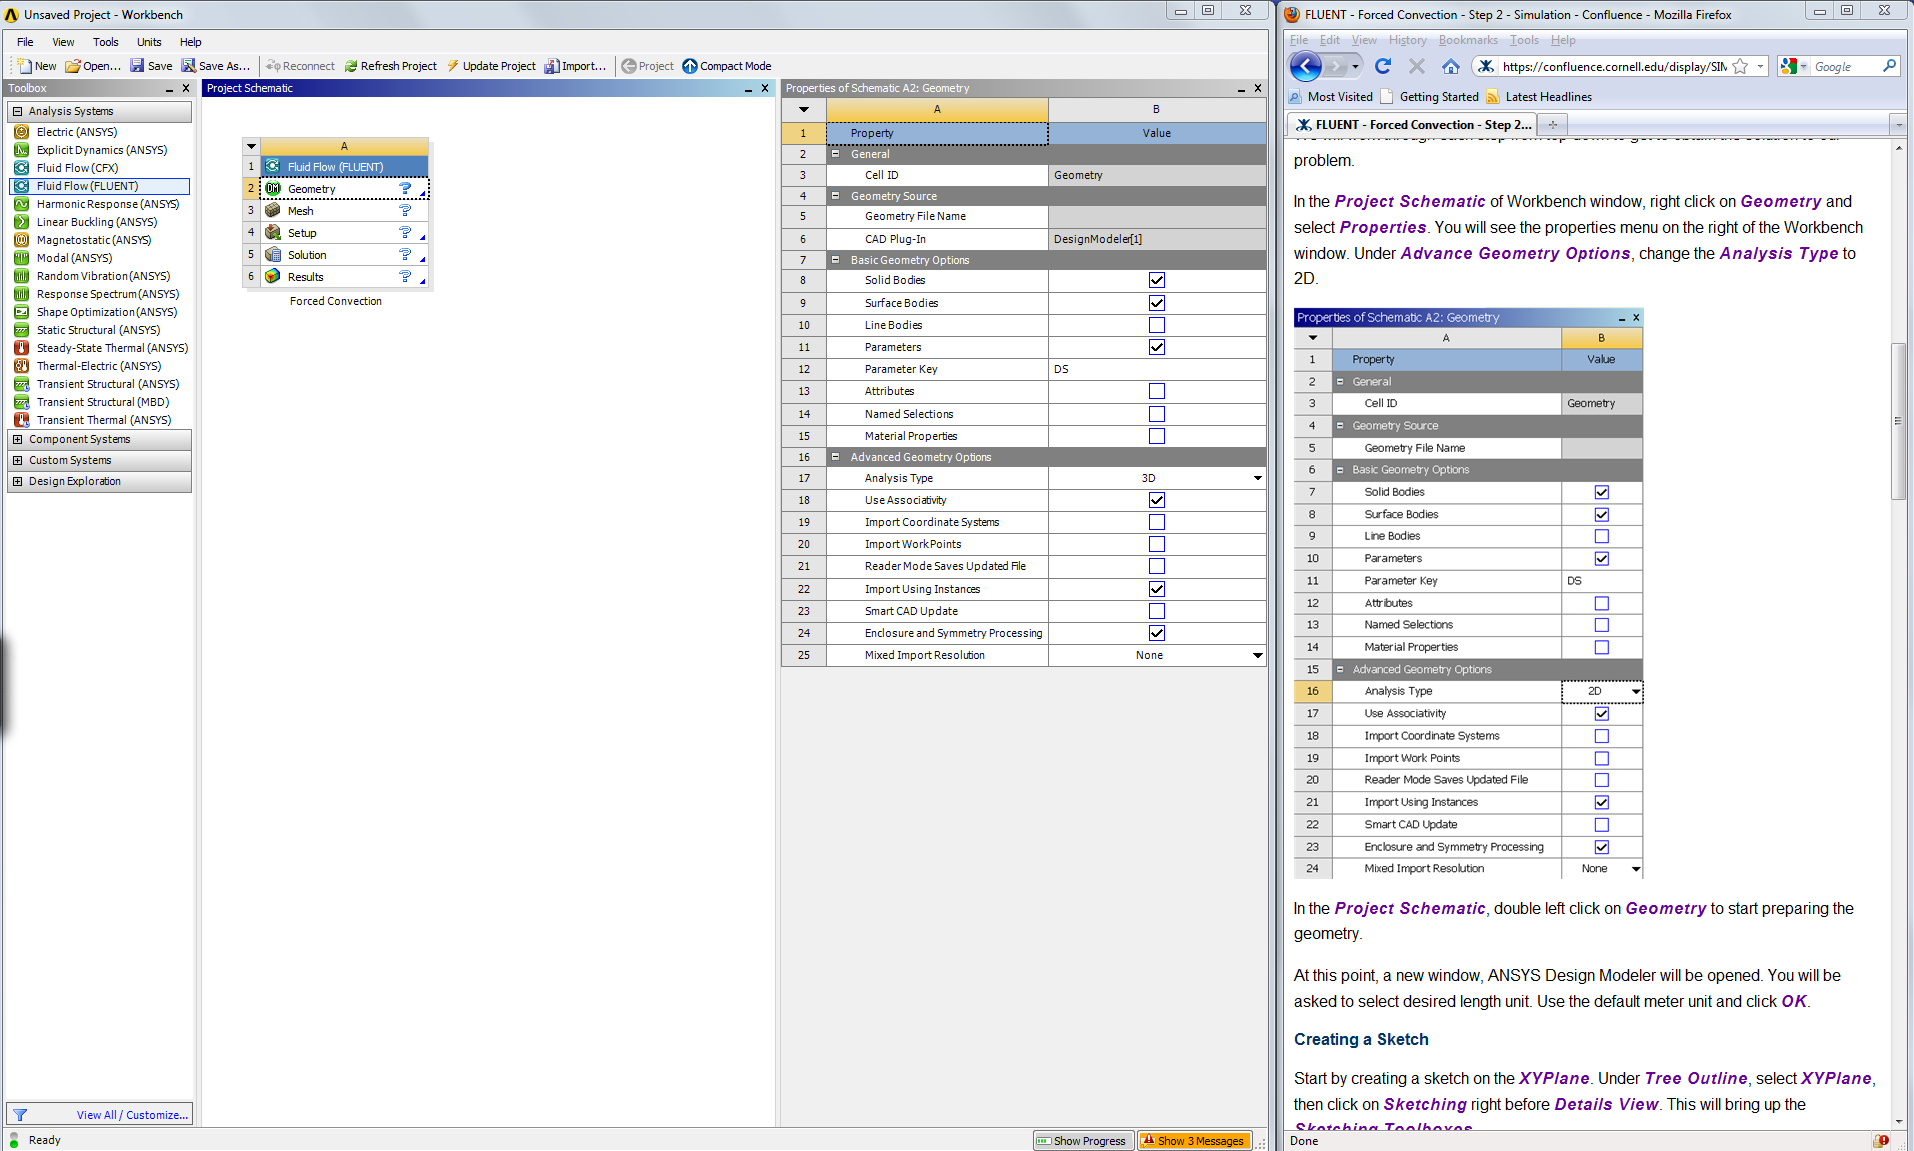Click the Show Progress button
Image resolution: width=1914 pixels, height=1151 pixels.
click(x=1081, y=1141)
